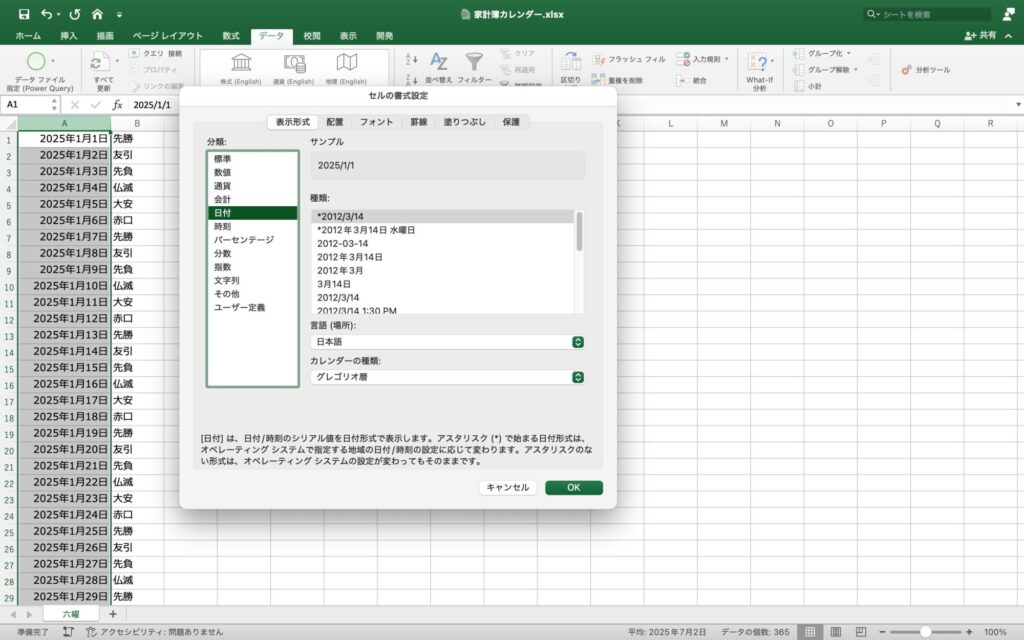
Task: Select the 六曜 sheet tab
Action: point(71,614)
